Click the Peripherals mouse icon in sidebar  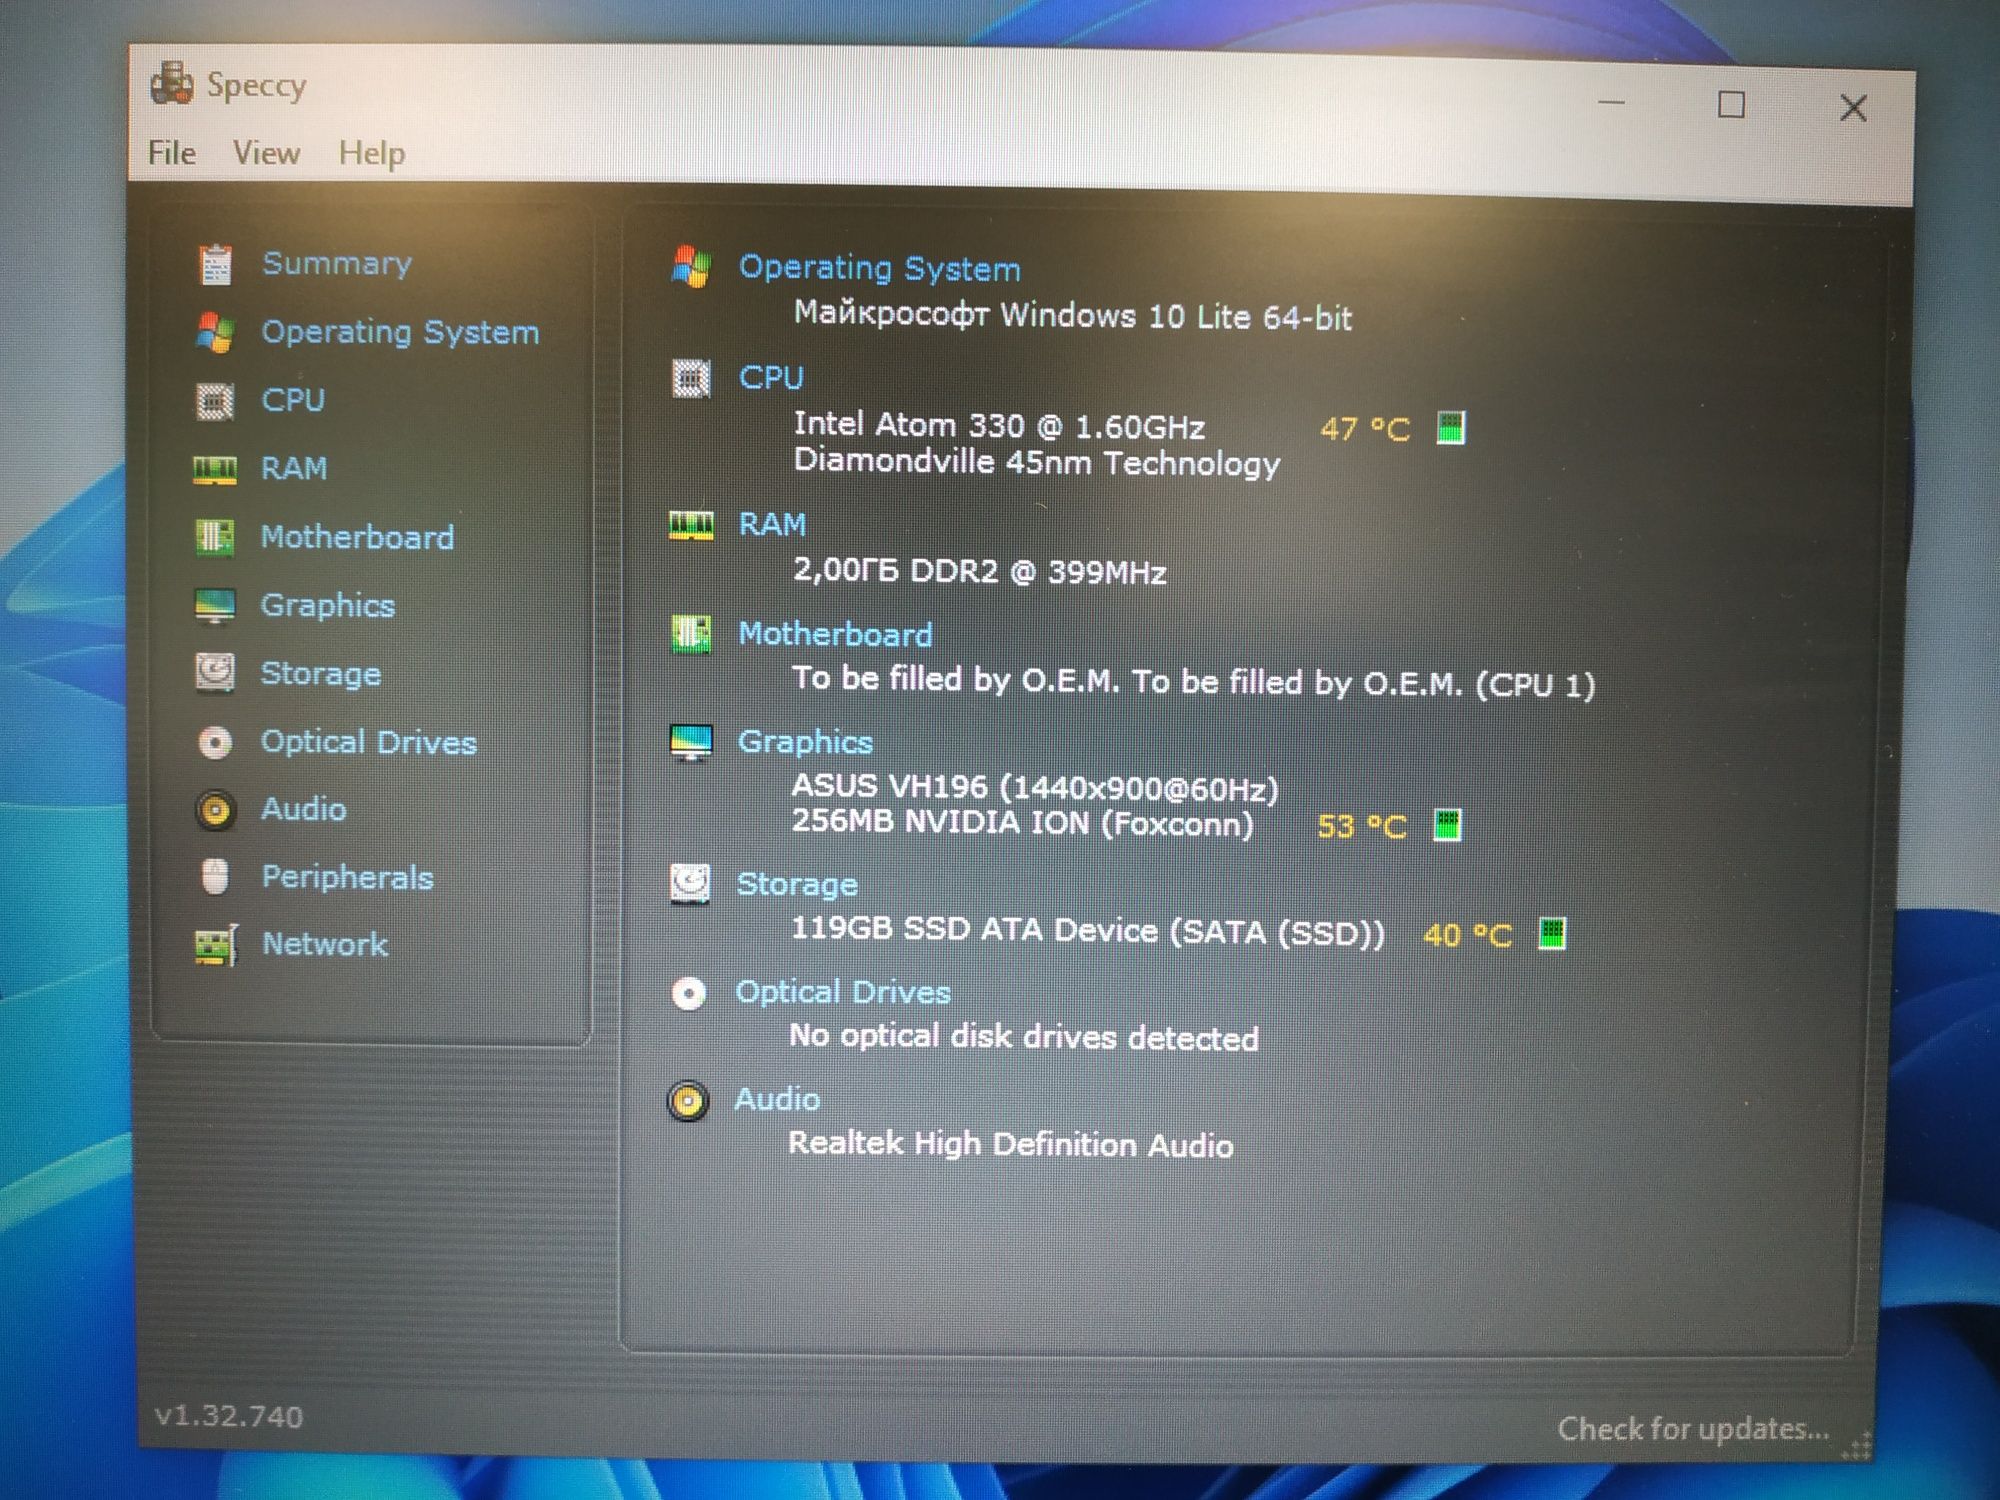point(214,877)
